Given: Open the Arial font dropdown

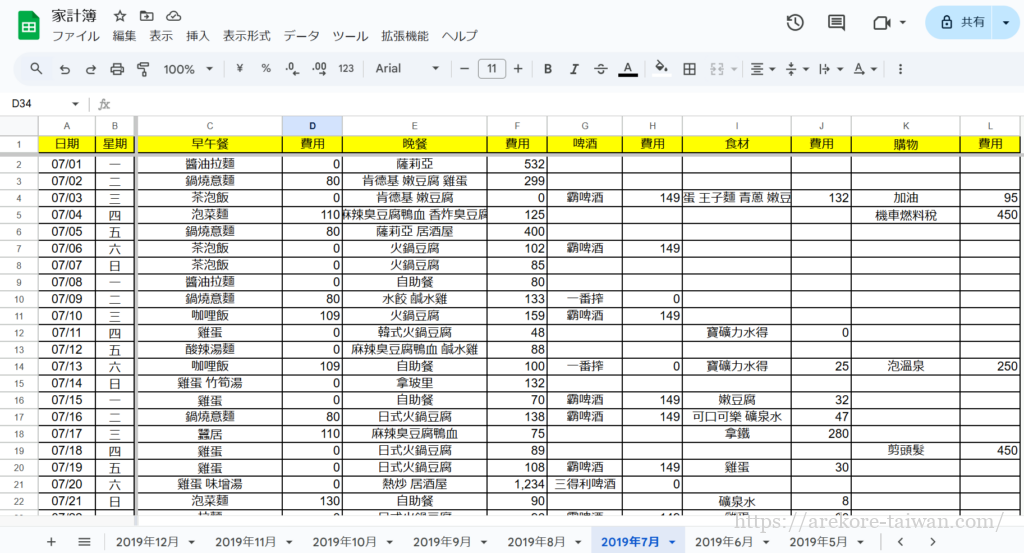Looking at the screenshot, I should (407, 69).
